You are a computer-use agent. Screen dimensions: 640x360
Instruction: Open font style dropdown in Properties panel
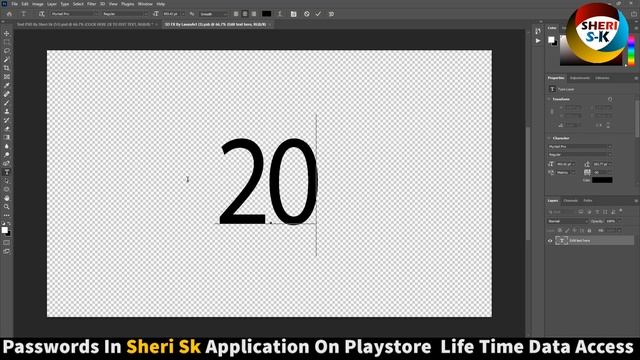[x=580, y=155]
